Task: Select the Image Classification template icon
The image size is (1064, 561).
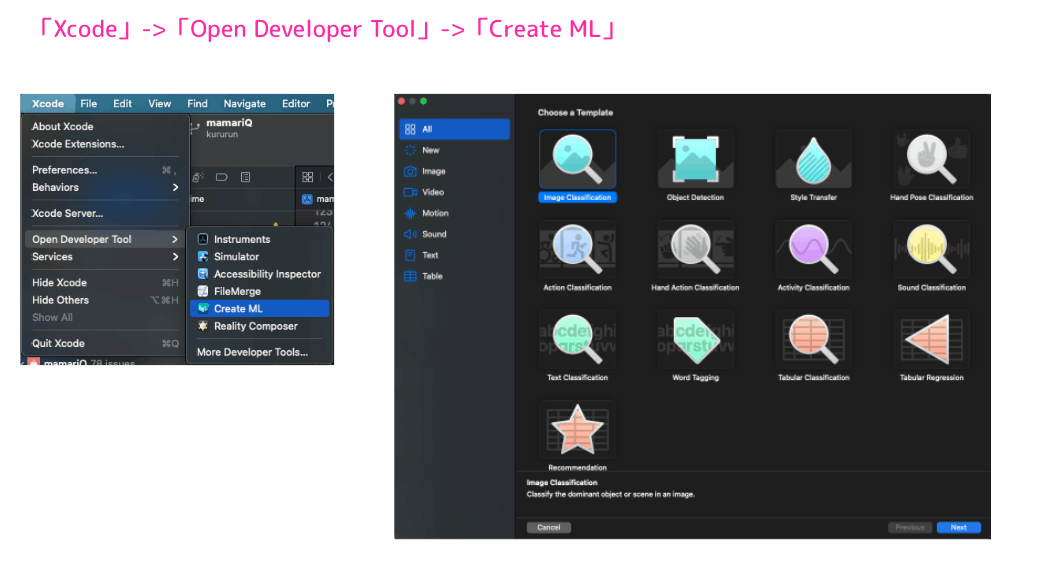Action: click(577, 159)
